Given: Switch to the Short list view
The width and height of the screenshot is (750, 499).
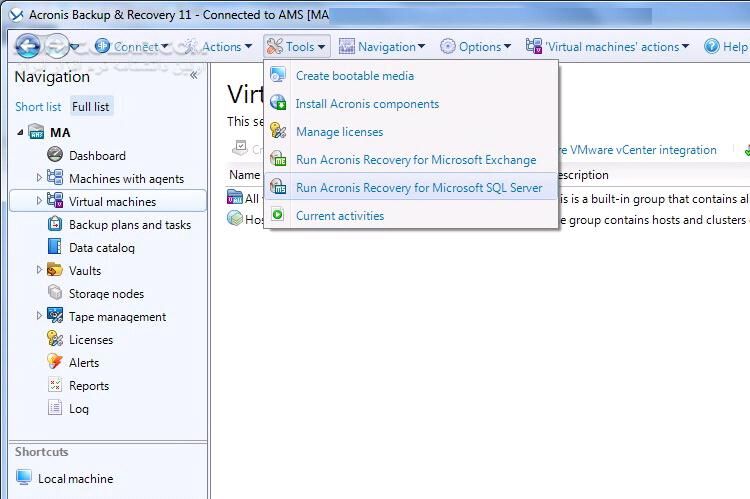Looking at the screenshot, I should click(x=38, y=106).
